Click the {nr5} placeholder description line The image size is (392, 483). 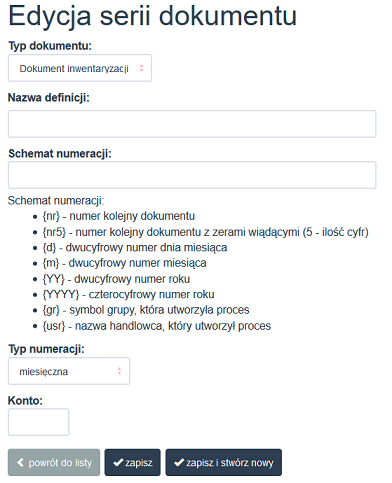click(x=205, y=232)
